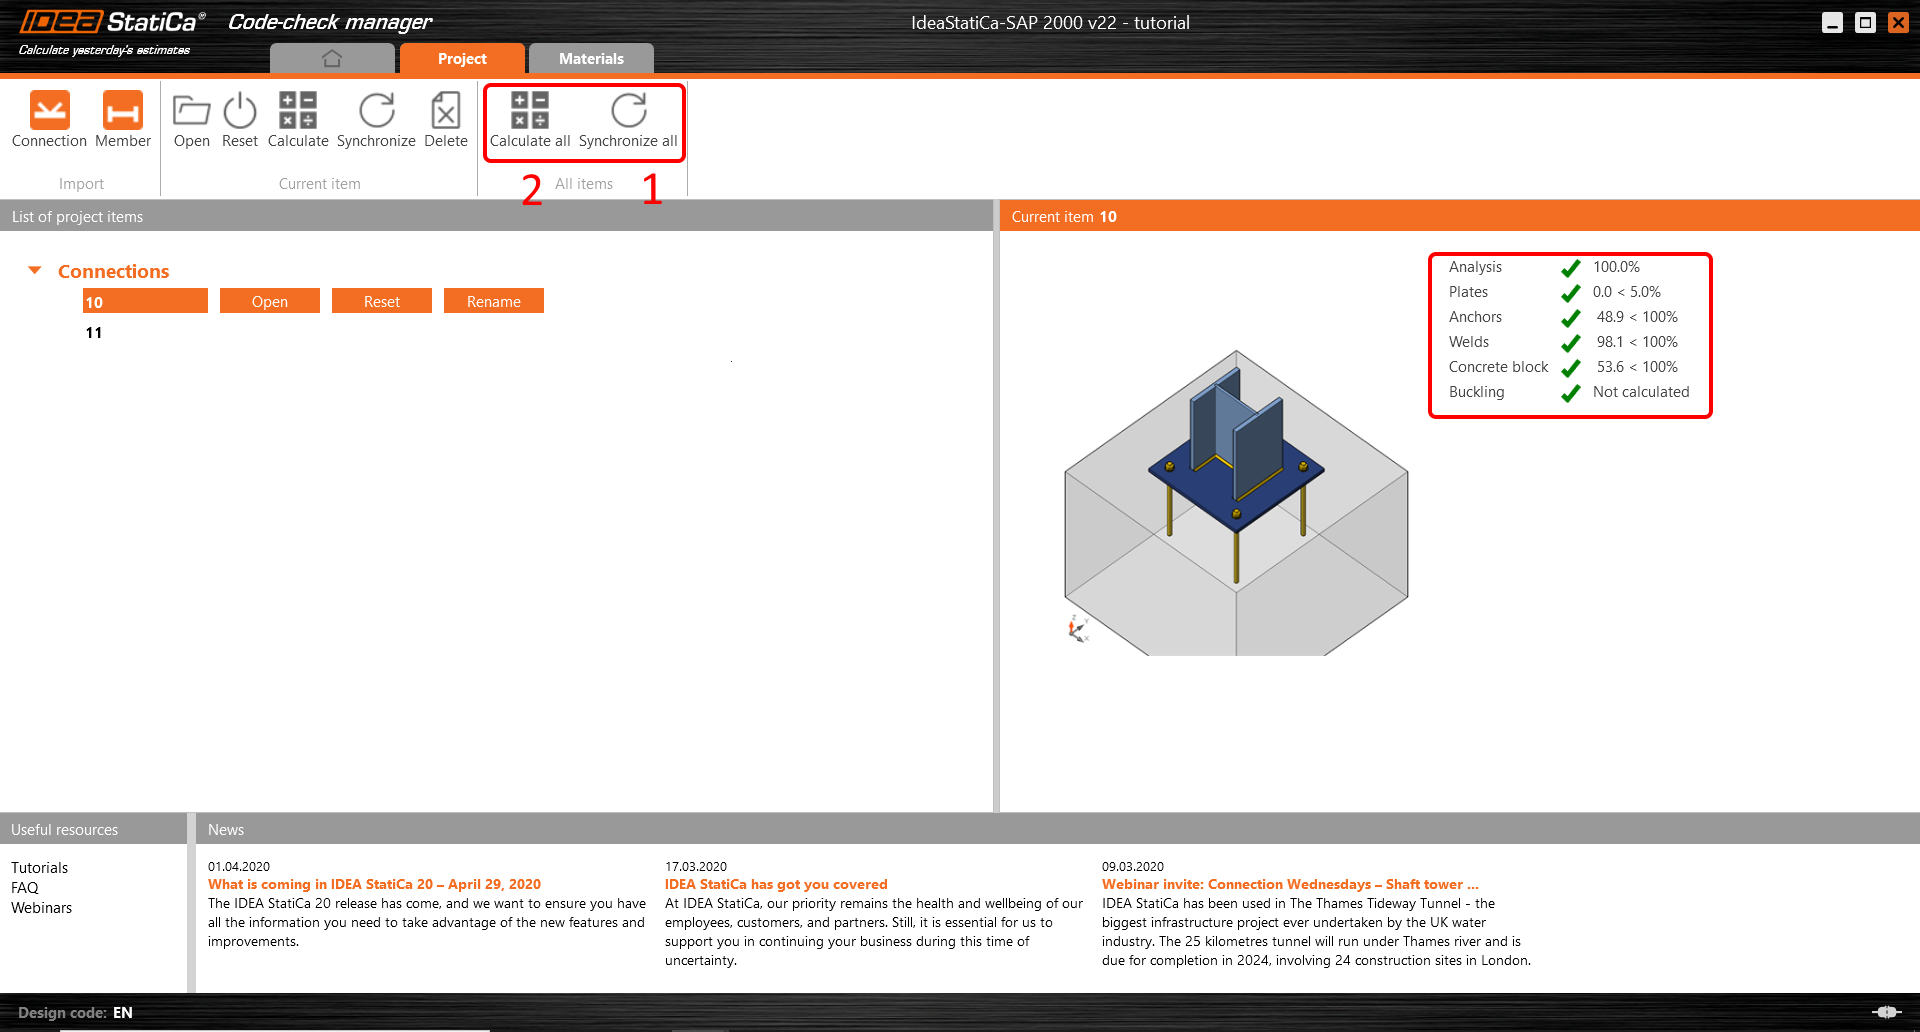Click the Plates 0.0 < 5.0% result

click(x=1569, y=292)
